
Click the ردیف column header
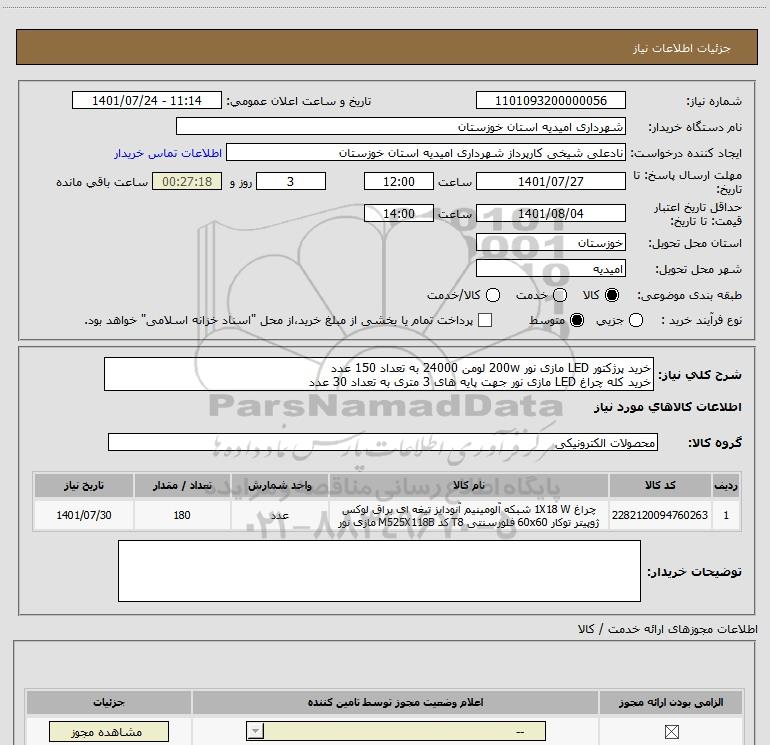pos(726,485)
